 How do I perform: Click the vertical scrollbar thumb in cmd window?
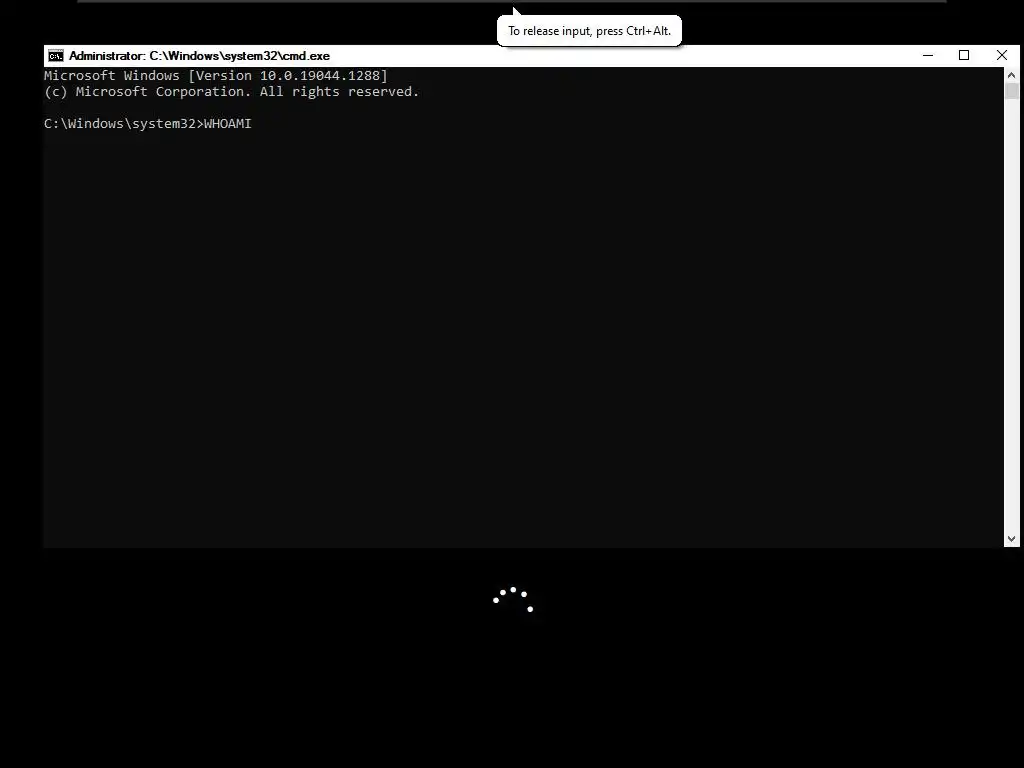[x=1012, y=91]
